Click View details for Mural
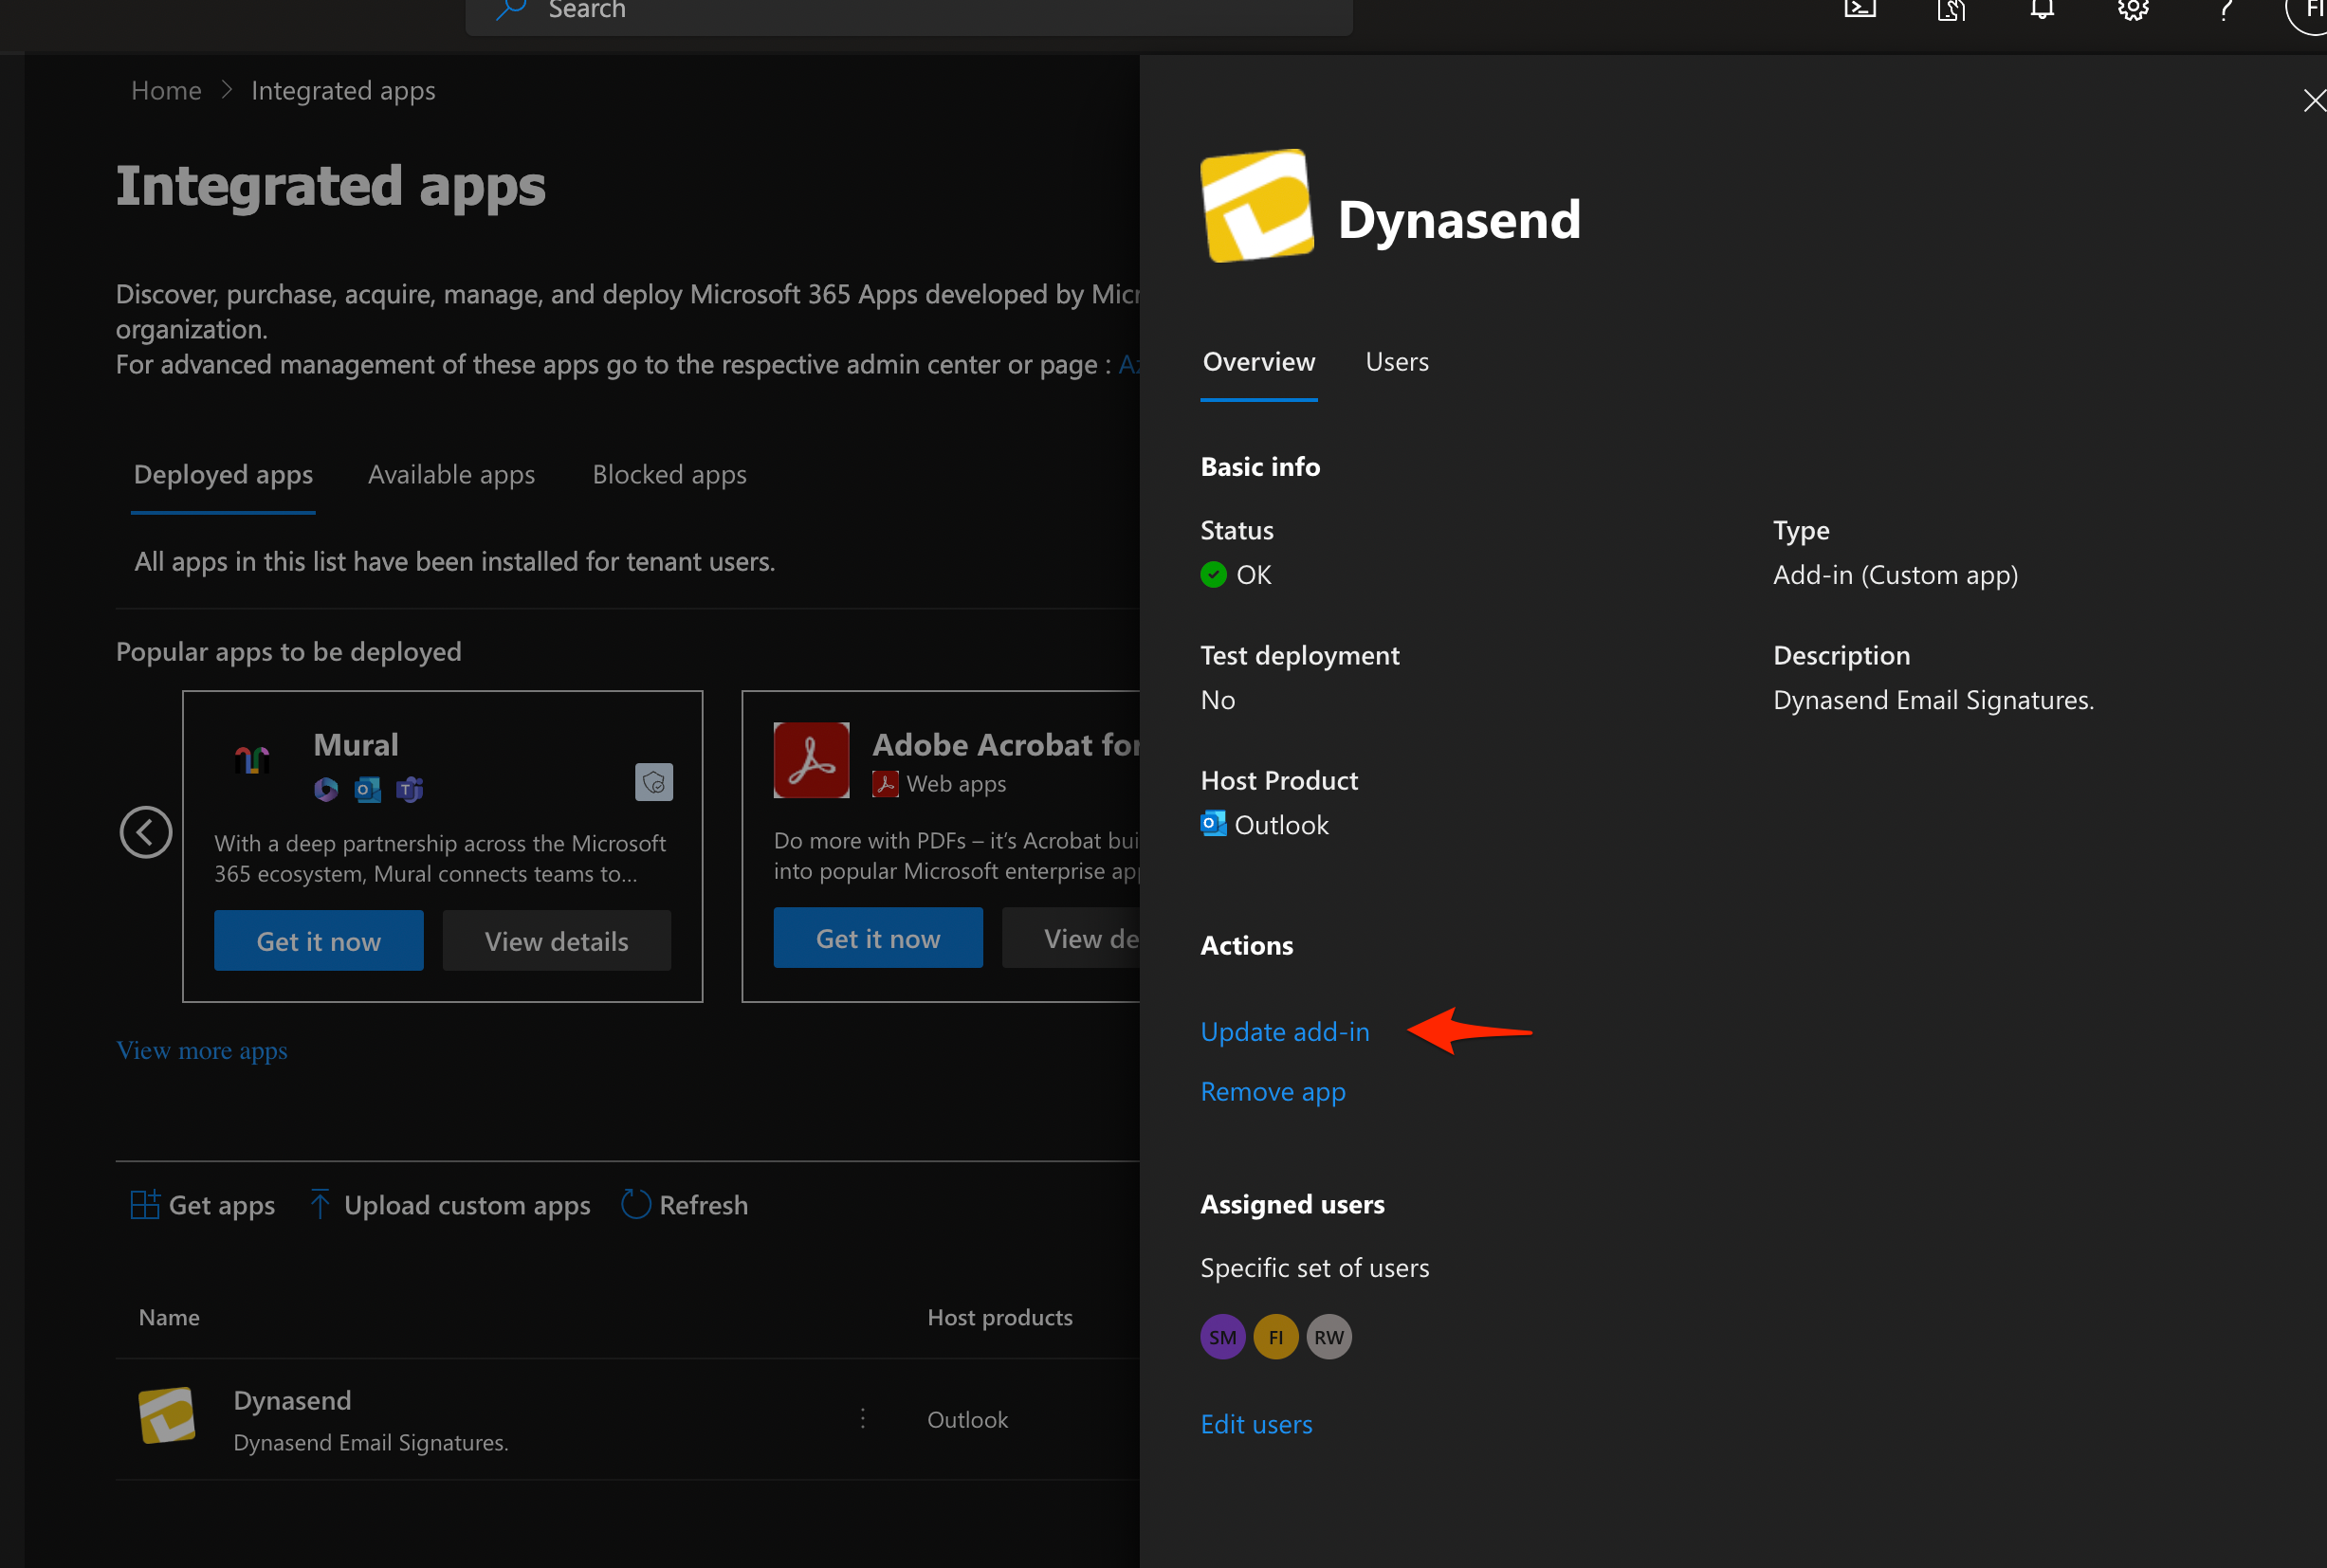The width and height of the screenshot is (2327, 1568). point(557,941)
